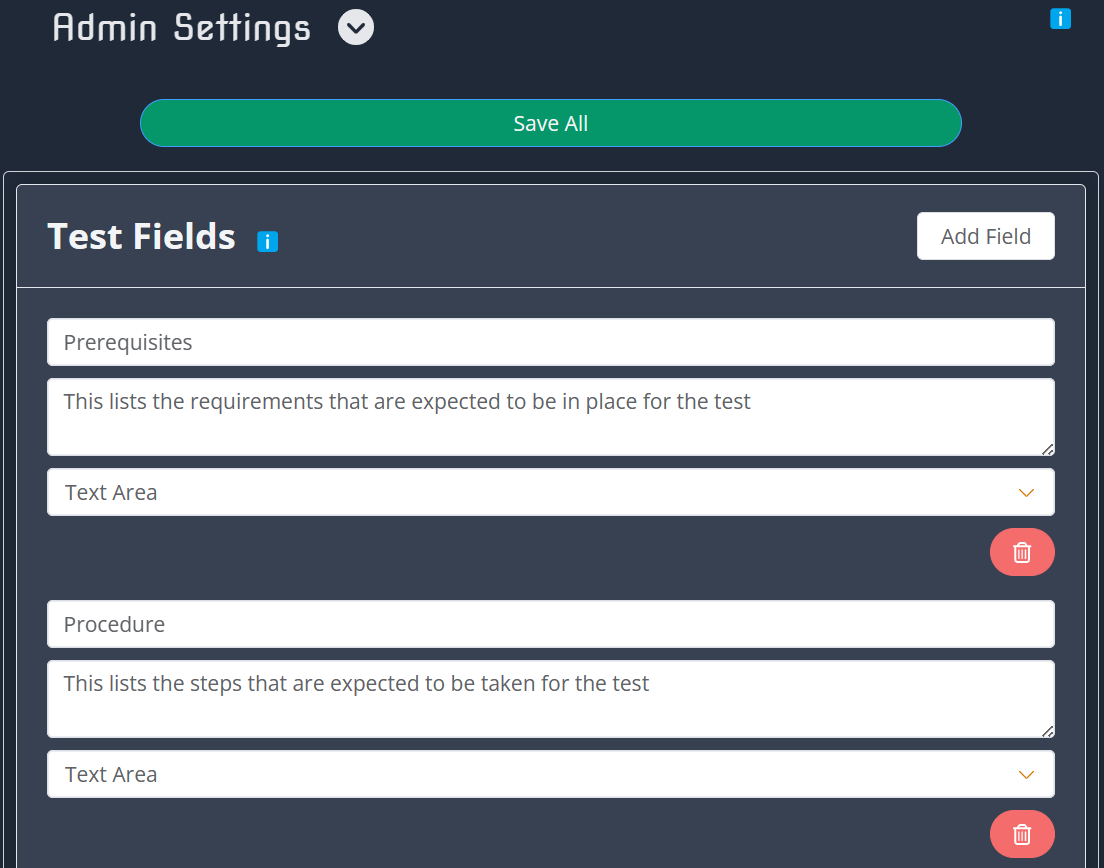Delete the Prerequisites field using trash icon
This screenshot has height=868, width=1104.
pos(1022,551)
